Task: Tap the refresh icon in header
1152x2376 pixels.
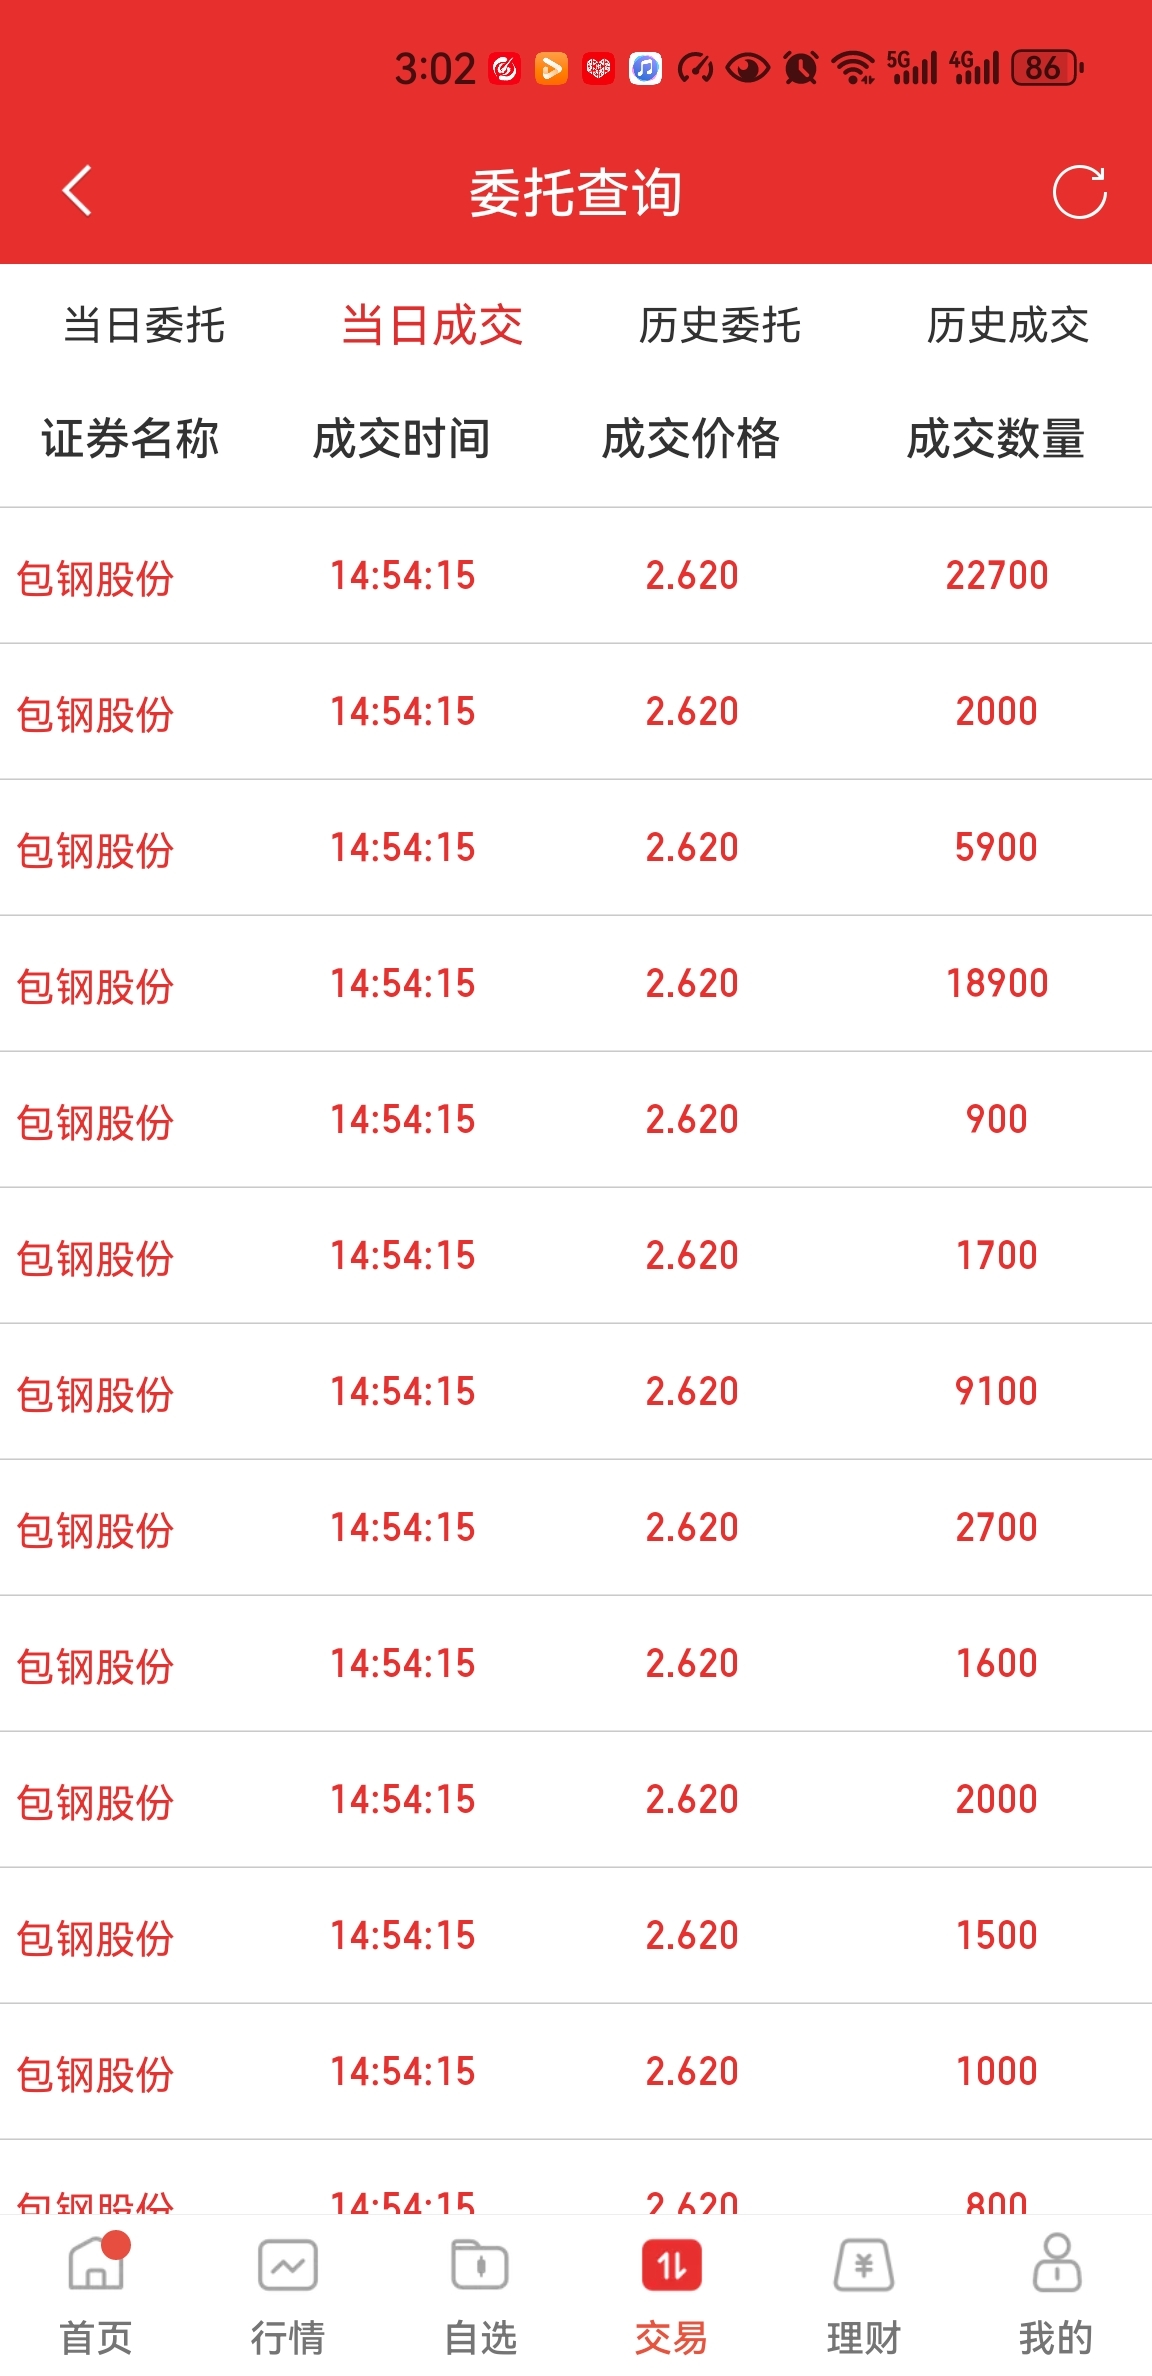Action: 1080,191
